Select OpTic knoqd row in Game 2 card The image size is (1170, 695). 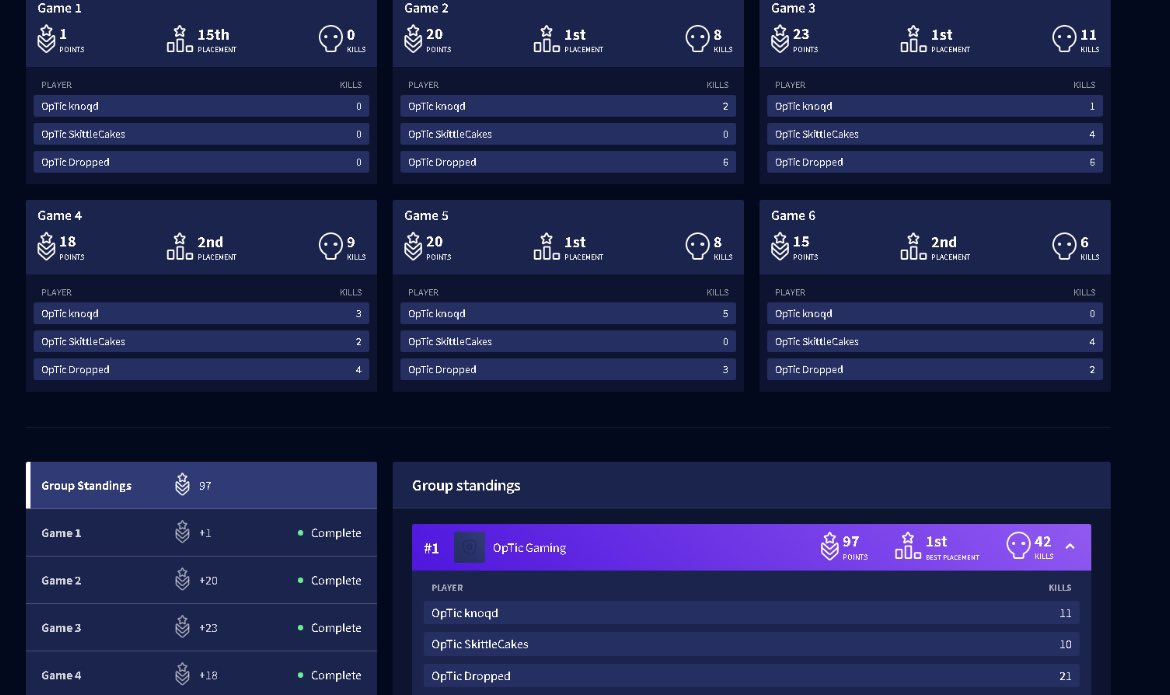point(568,106)
